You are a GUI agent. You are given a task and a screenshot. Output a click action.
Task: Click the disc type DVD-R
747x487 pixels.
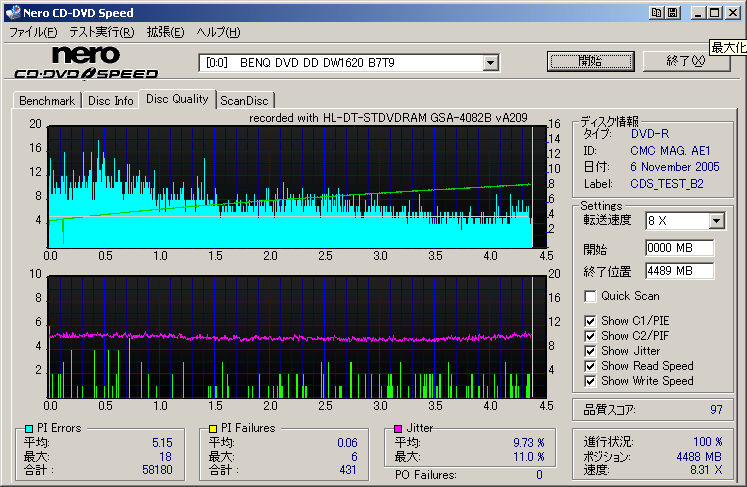pyautogui.click(x=650, y=134)
